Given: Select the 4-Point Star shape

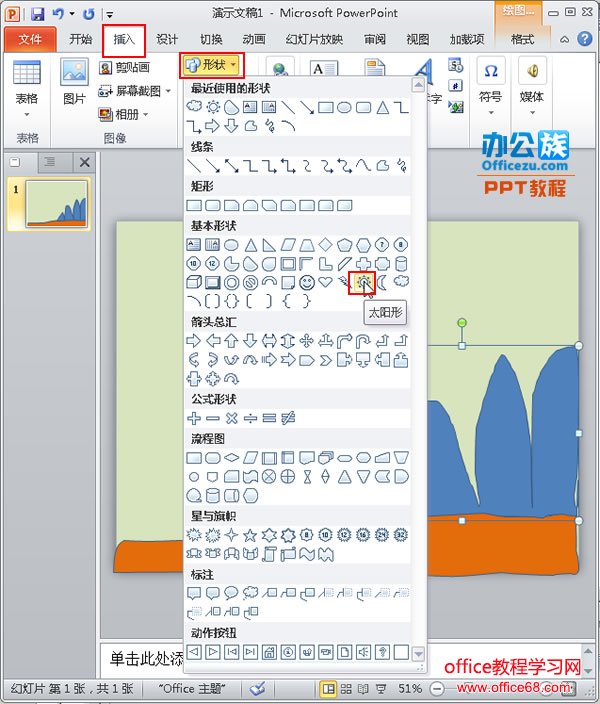Looking at the screenshot, I should pyautogui.click(x=231, y=535).
